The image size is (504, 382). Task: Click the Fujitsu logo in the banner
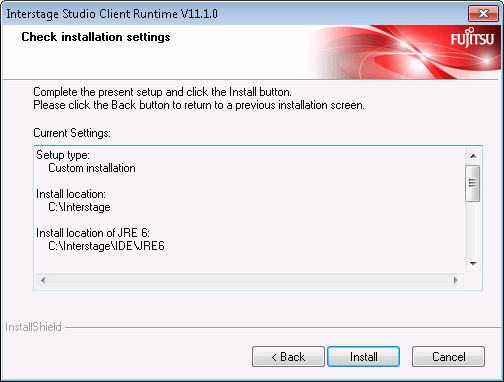[x=472, y=39]
